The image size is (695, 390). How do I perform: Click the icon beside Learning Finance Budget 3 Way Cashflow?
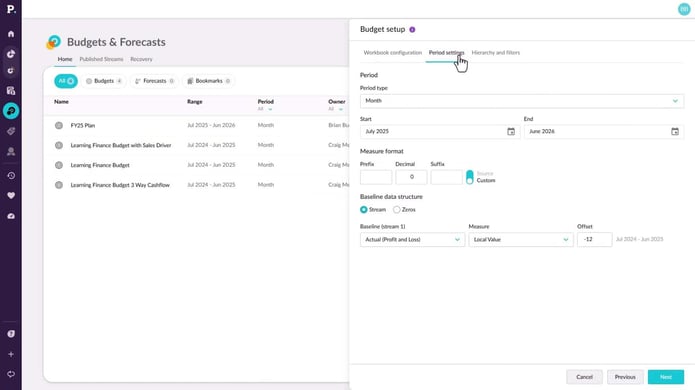click(x=59, y=185)
